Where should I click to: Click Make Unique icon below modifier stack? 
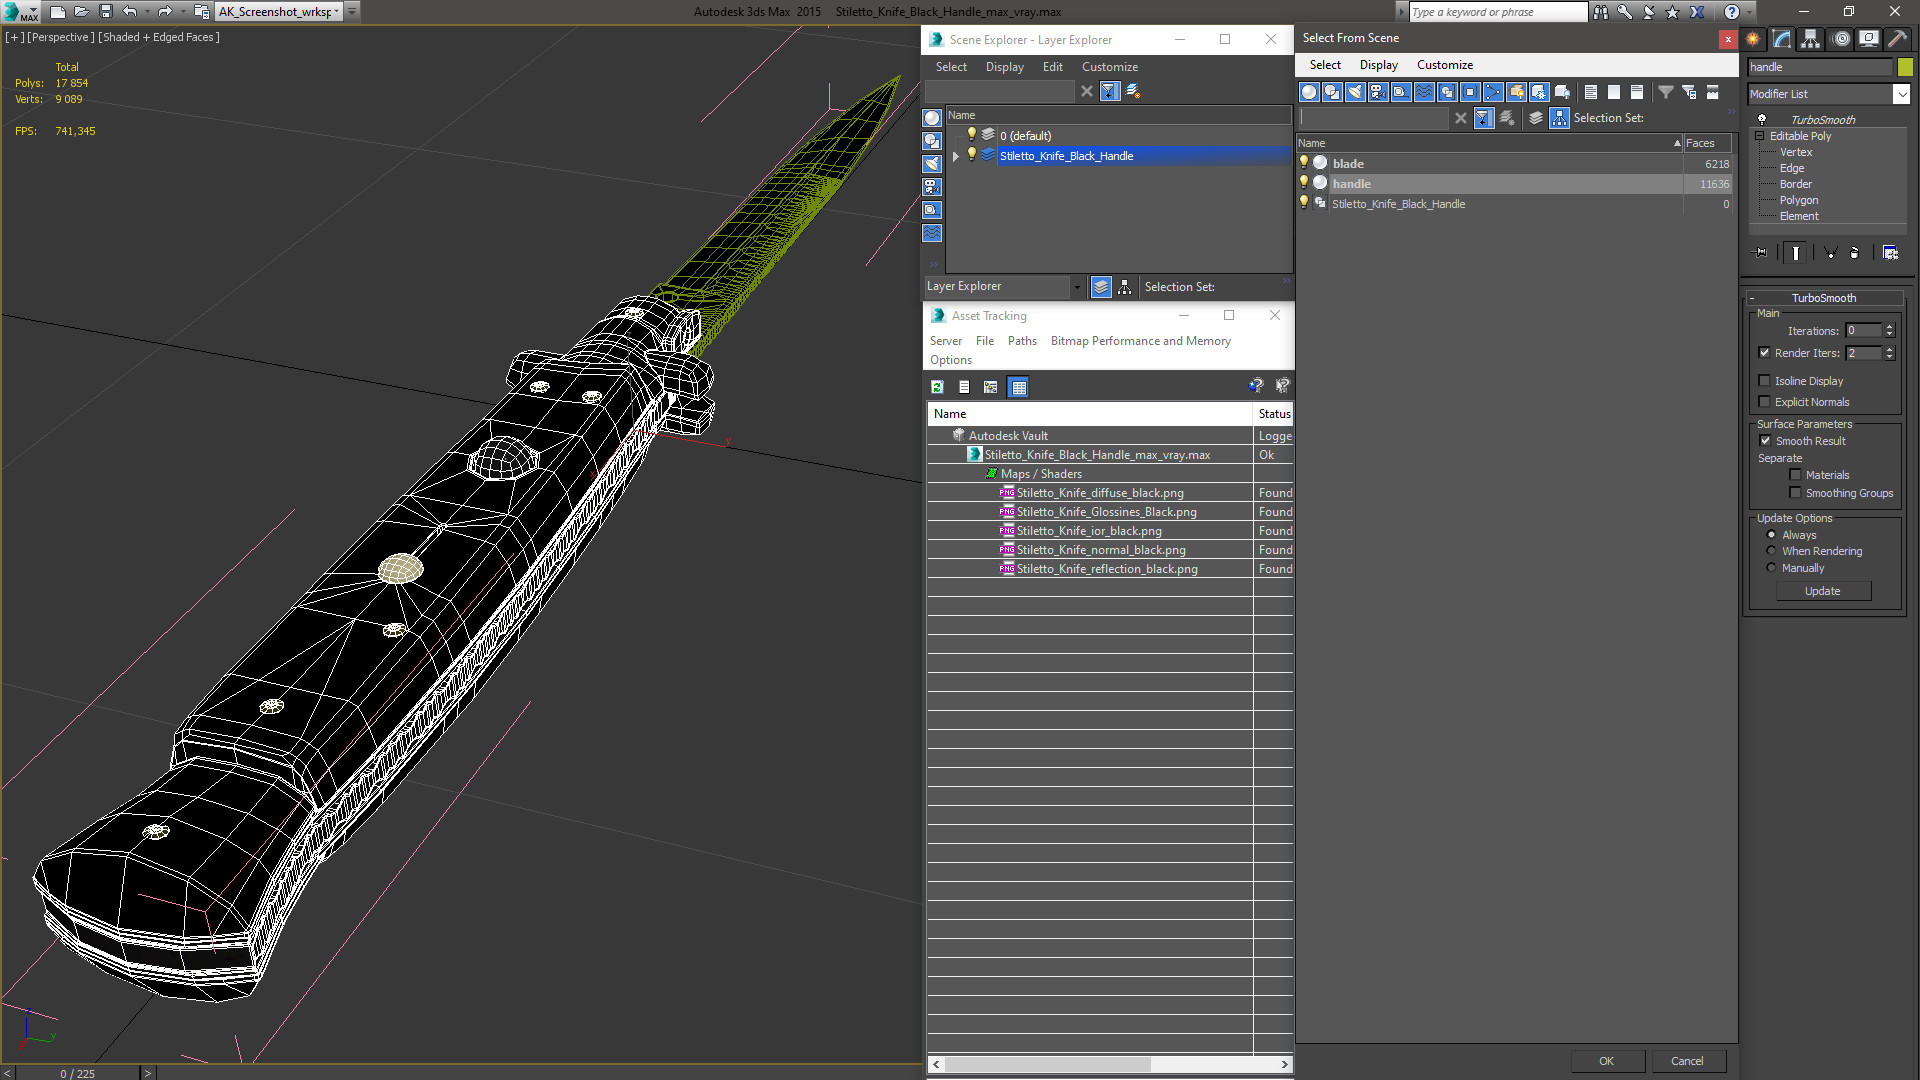tap(1830, 253)
